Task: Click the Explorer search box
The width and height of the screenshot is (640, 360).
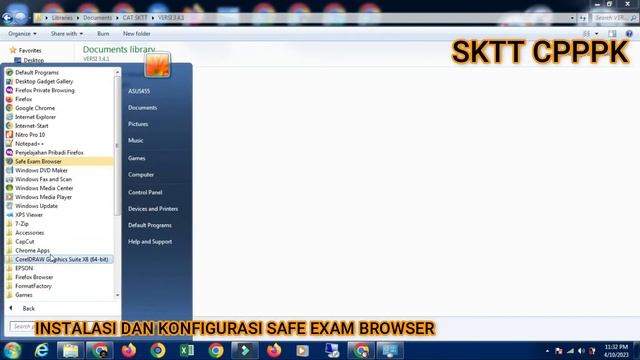Action: tap(615, 18)
